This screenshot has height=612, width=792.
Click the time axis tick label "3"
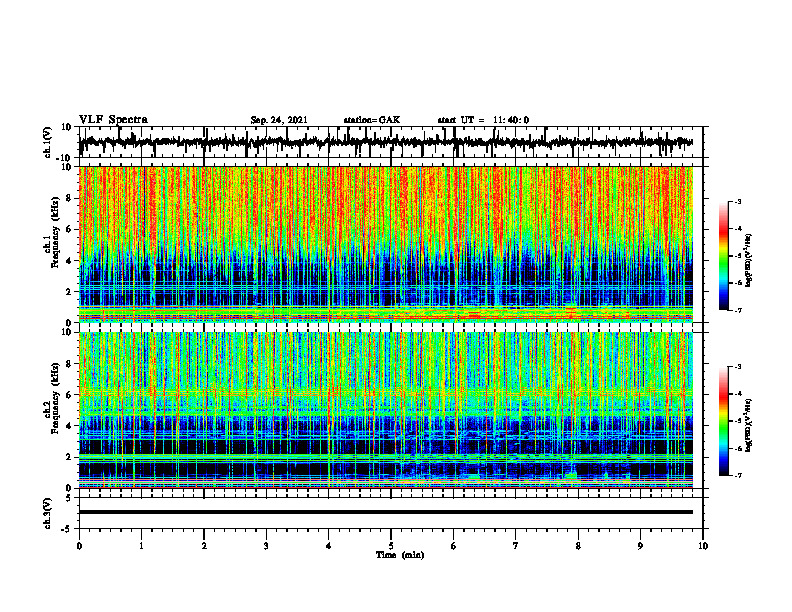266,546
